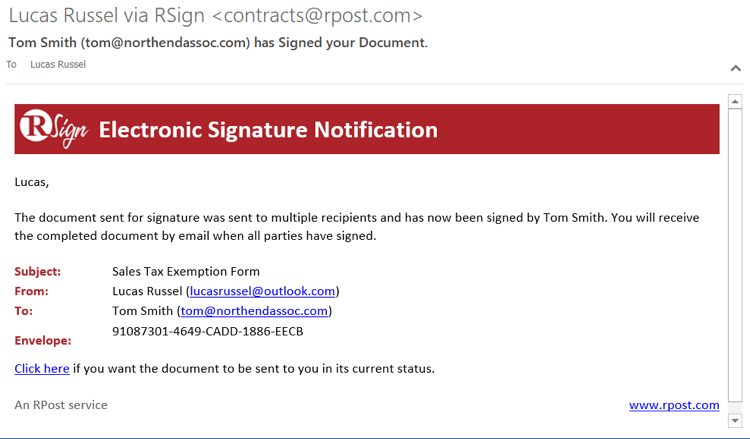Click the 'An RPost service' footer text
Image resolution: width=750 pixels, height=439 pixels.
tap(61, 405)
